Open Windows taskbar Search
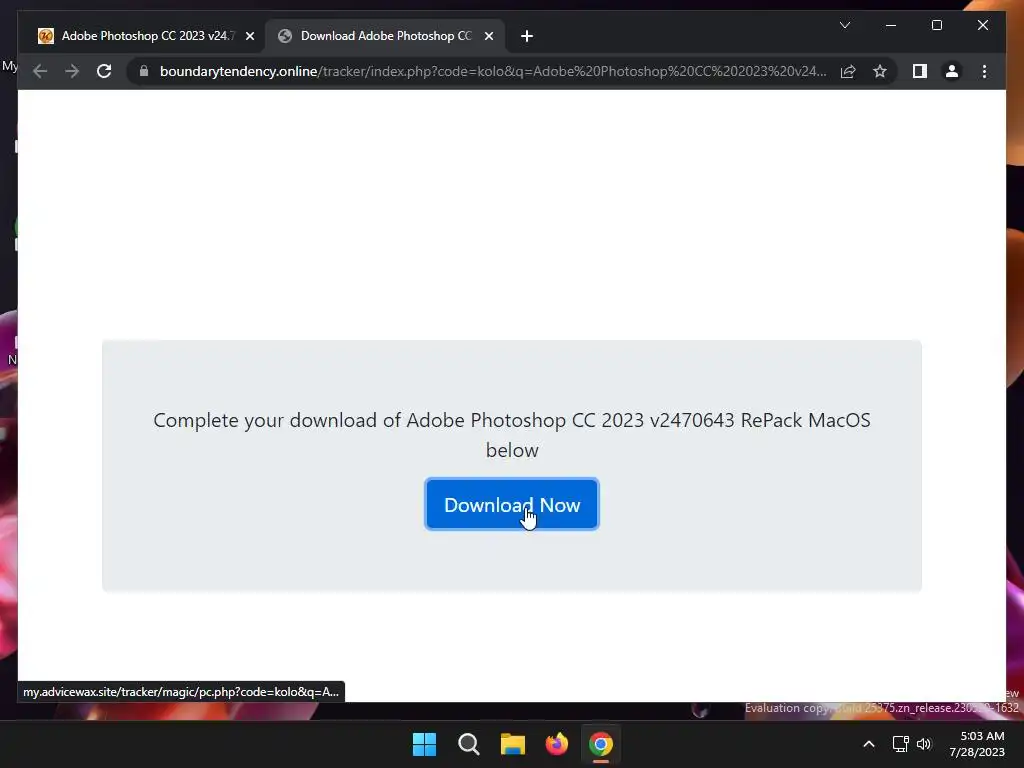This screenshot has height=768, width=1024. point(469,744)
